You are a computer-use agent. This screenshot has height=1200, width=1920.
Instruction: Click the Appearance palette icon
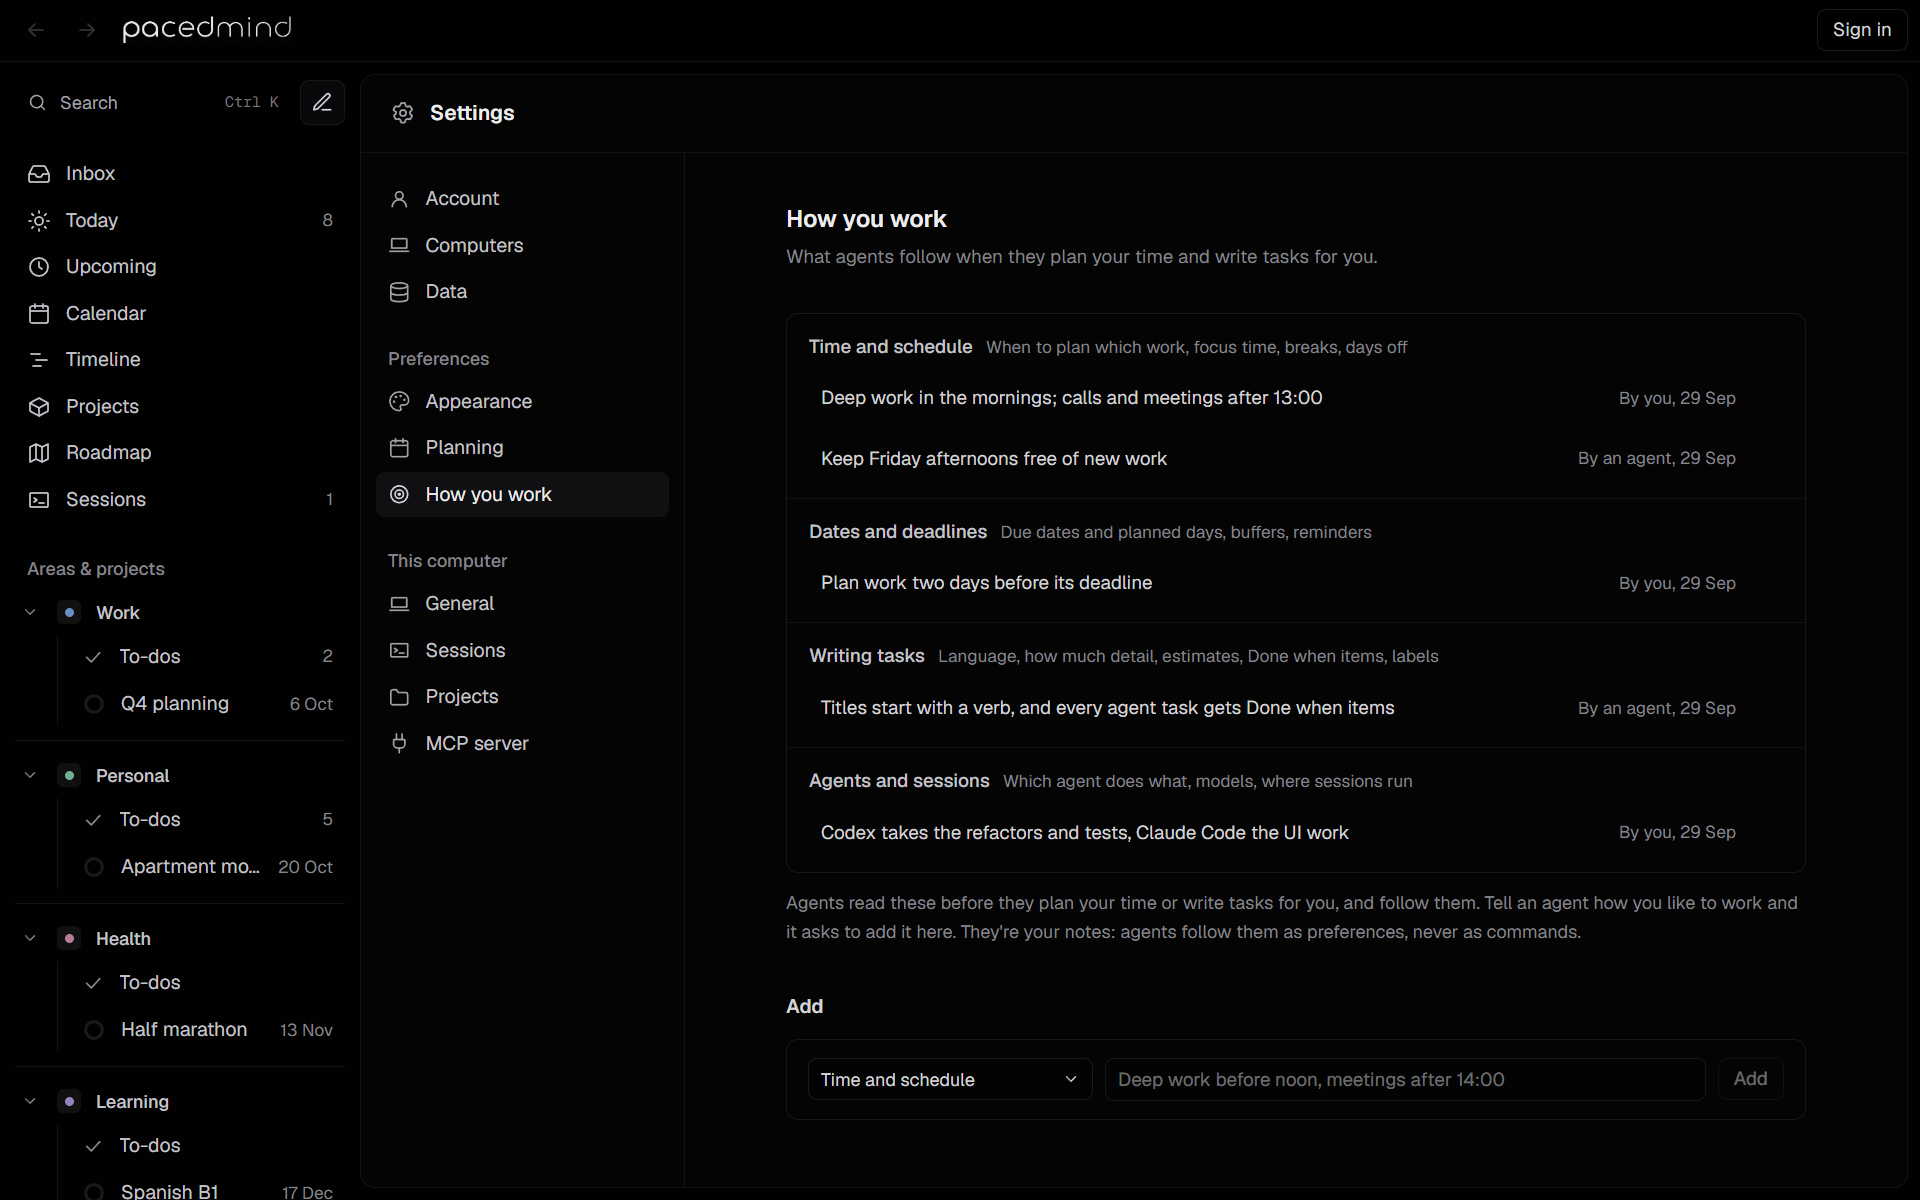(399, 402)
